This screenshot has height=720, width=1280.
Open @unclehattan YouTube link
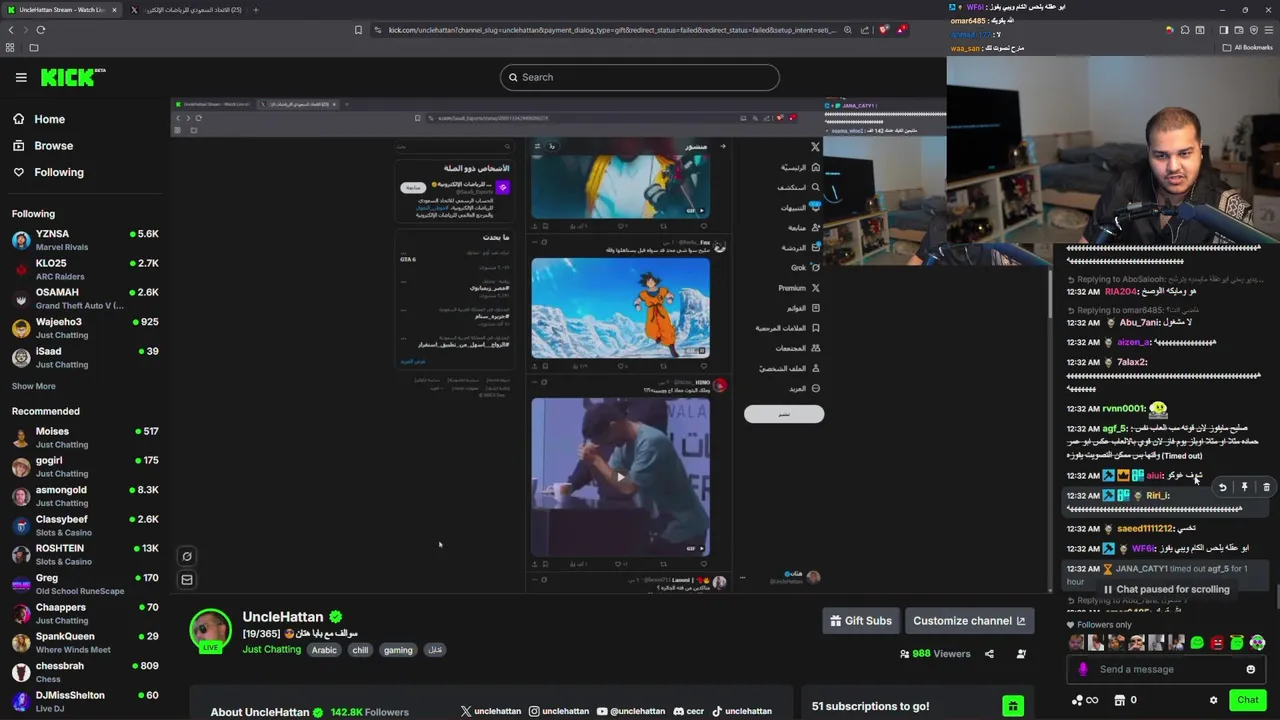[630, 711]
